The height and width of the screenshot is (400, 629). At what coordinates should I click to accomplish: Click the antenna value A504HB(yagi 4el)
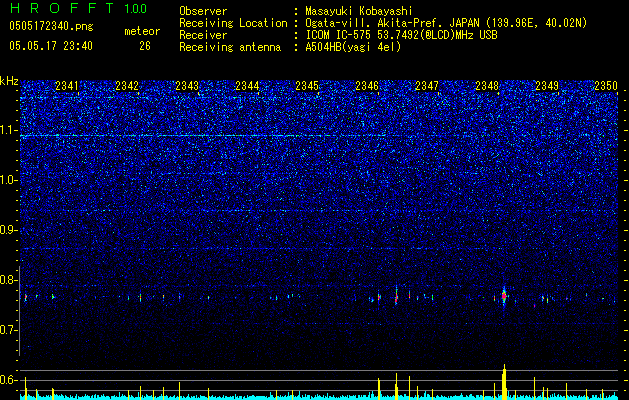pos(353,47)
